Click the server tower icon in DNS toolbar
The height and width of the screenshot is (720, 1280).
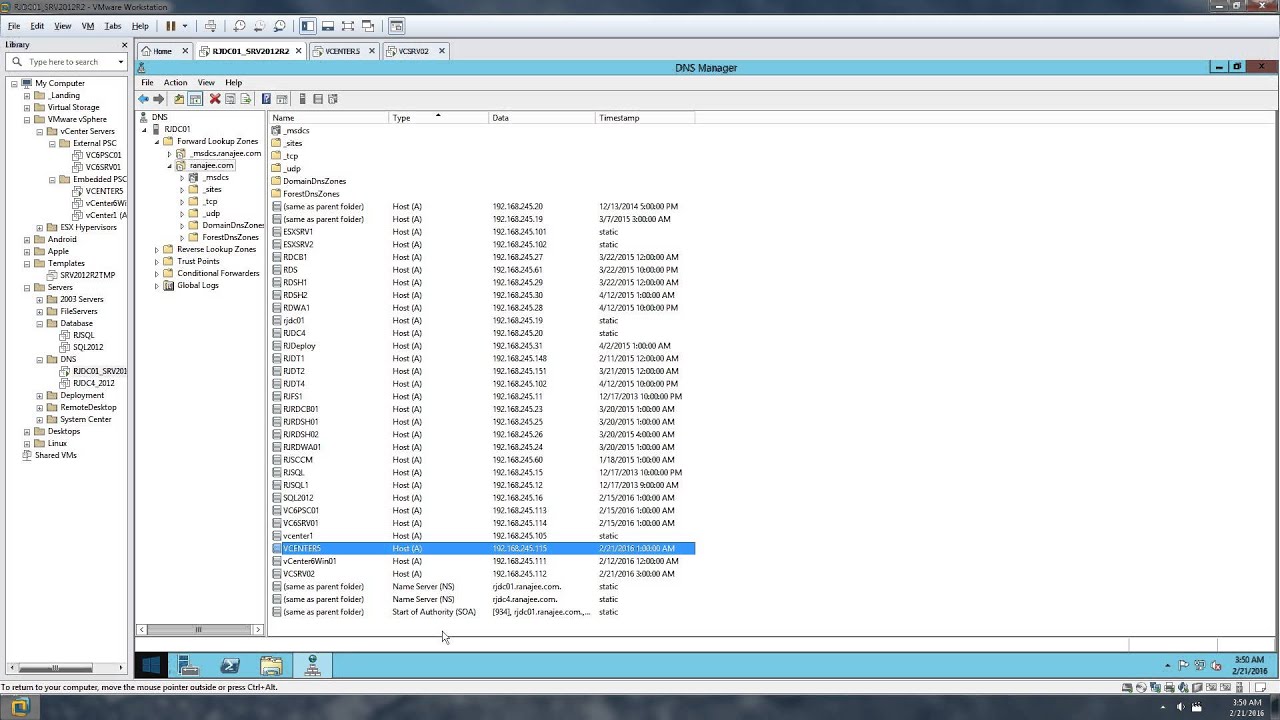pyautogui.click(x=302, y=99)
